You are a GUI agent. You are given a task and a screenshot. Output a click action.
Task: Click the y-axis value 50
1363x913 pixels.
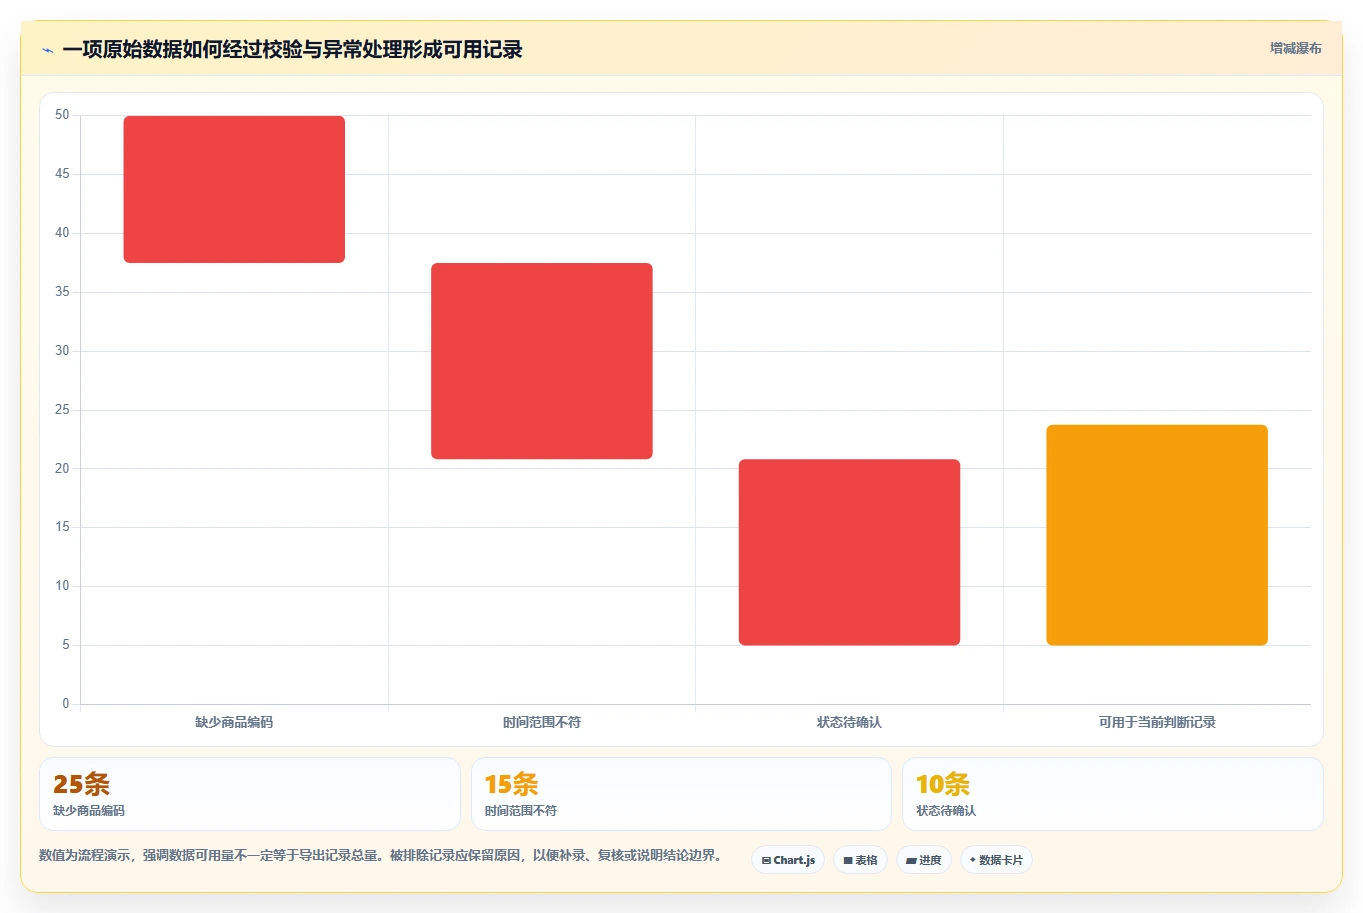click(62, 115)
